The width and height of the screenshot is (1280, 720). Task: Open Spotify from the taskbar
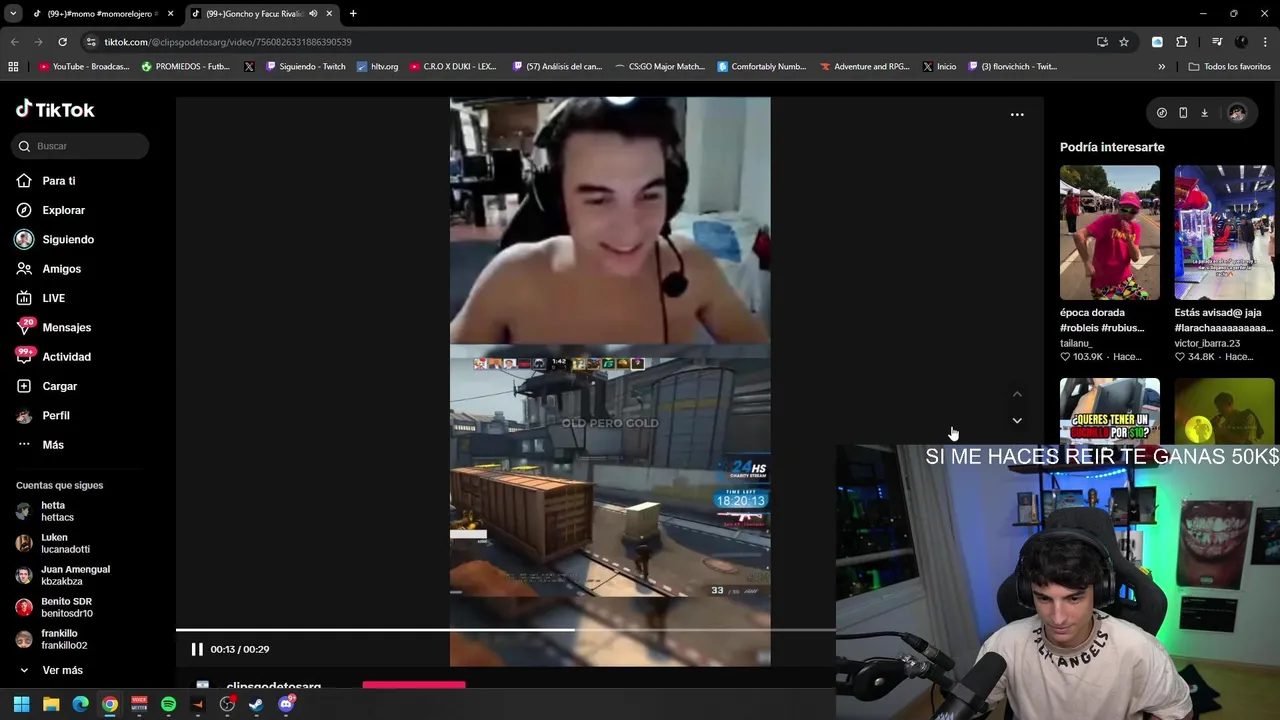[x=168, y=705]
